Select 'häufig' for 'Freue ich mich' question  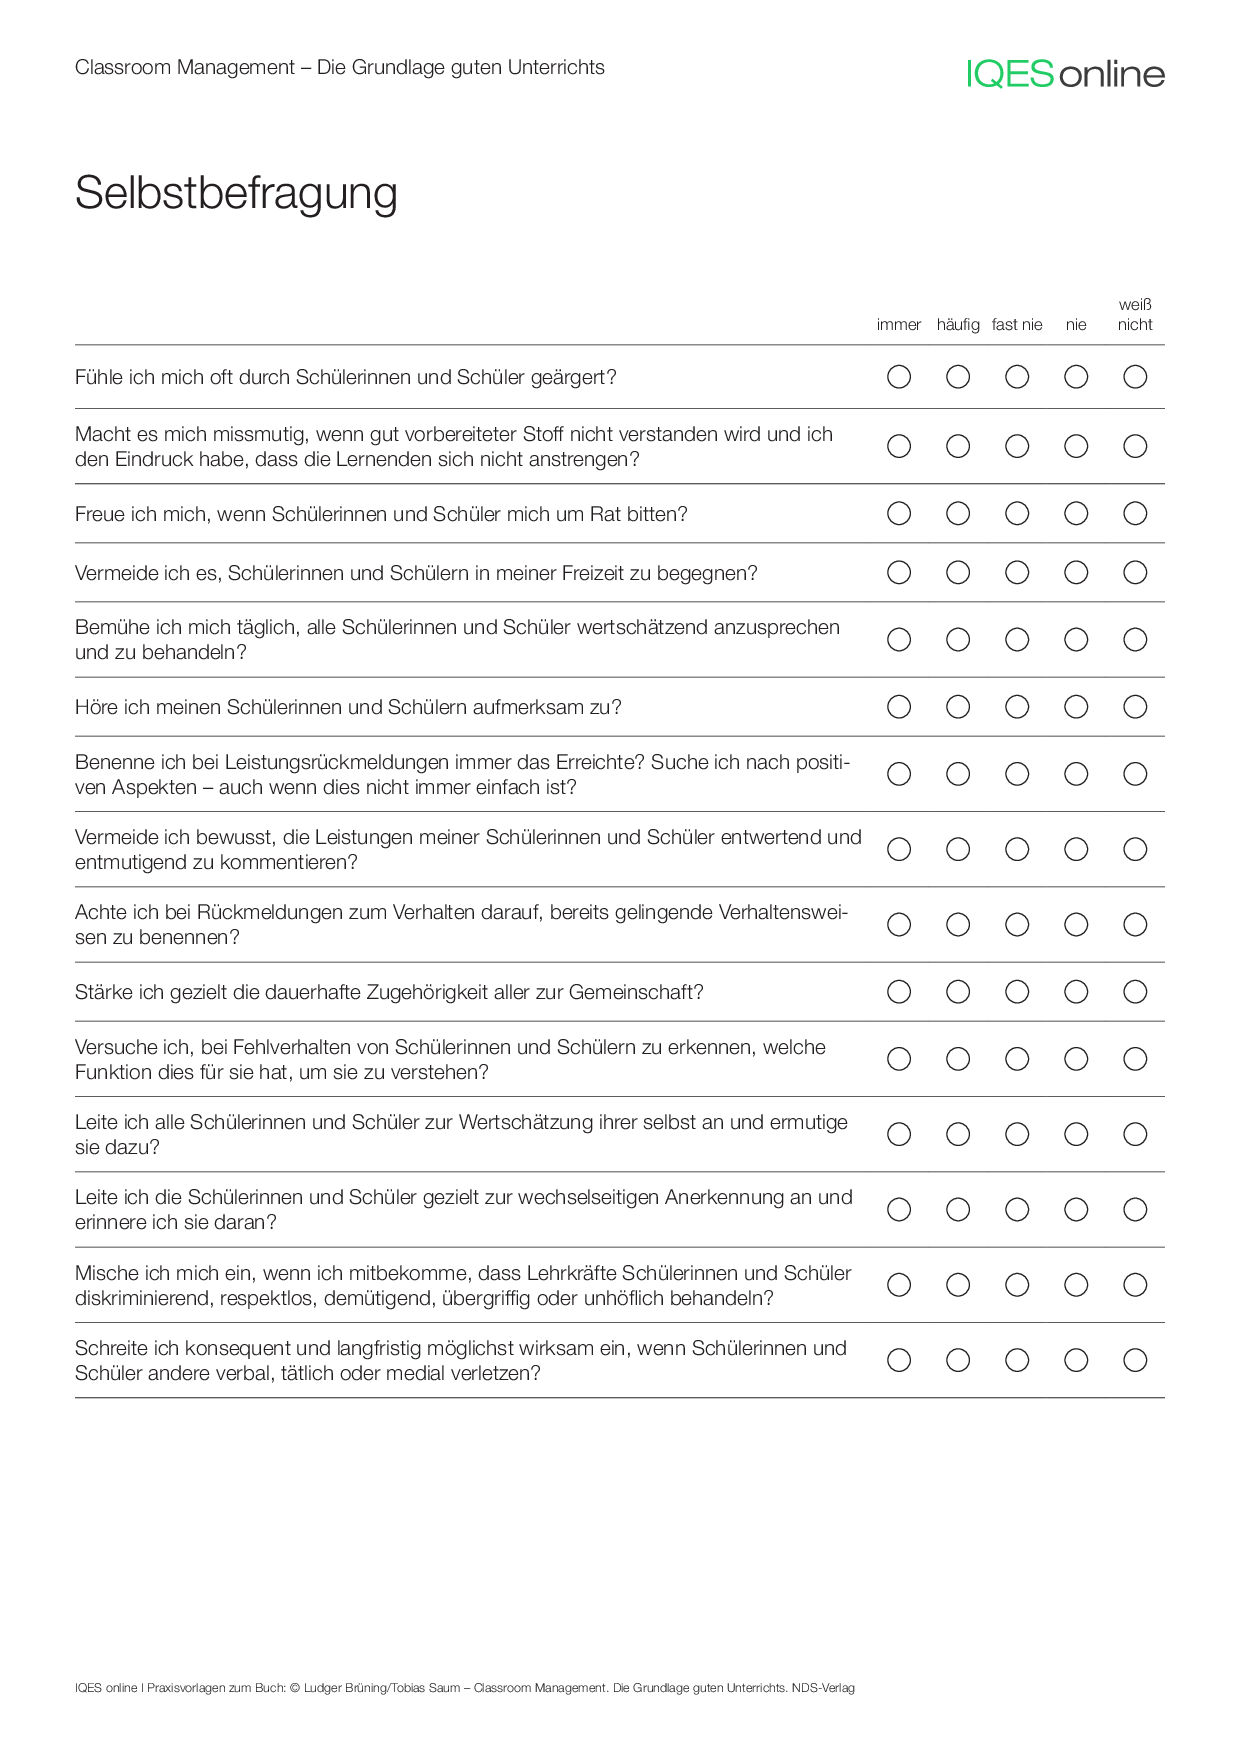click(x=958, y=514)
